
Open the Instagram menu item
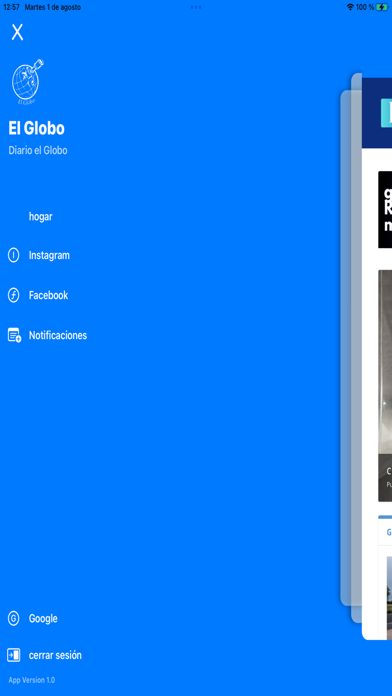[x=49, y=256]
